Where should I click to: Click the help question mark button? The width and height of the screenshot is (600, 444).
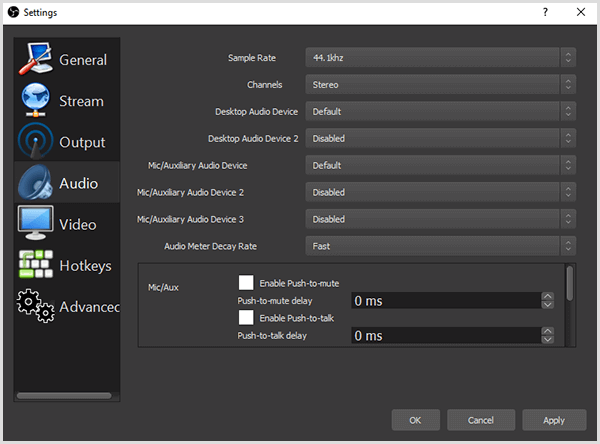point(545,12)
